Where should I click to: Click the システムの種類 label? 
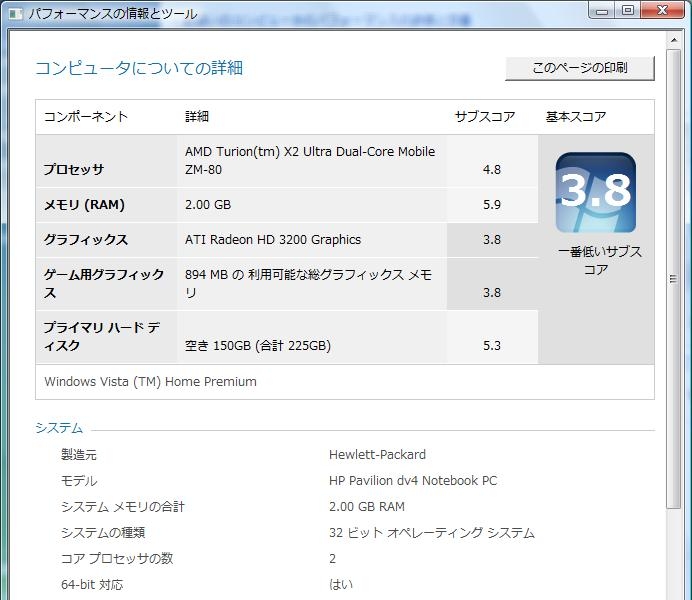click(103, 532)
